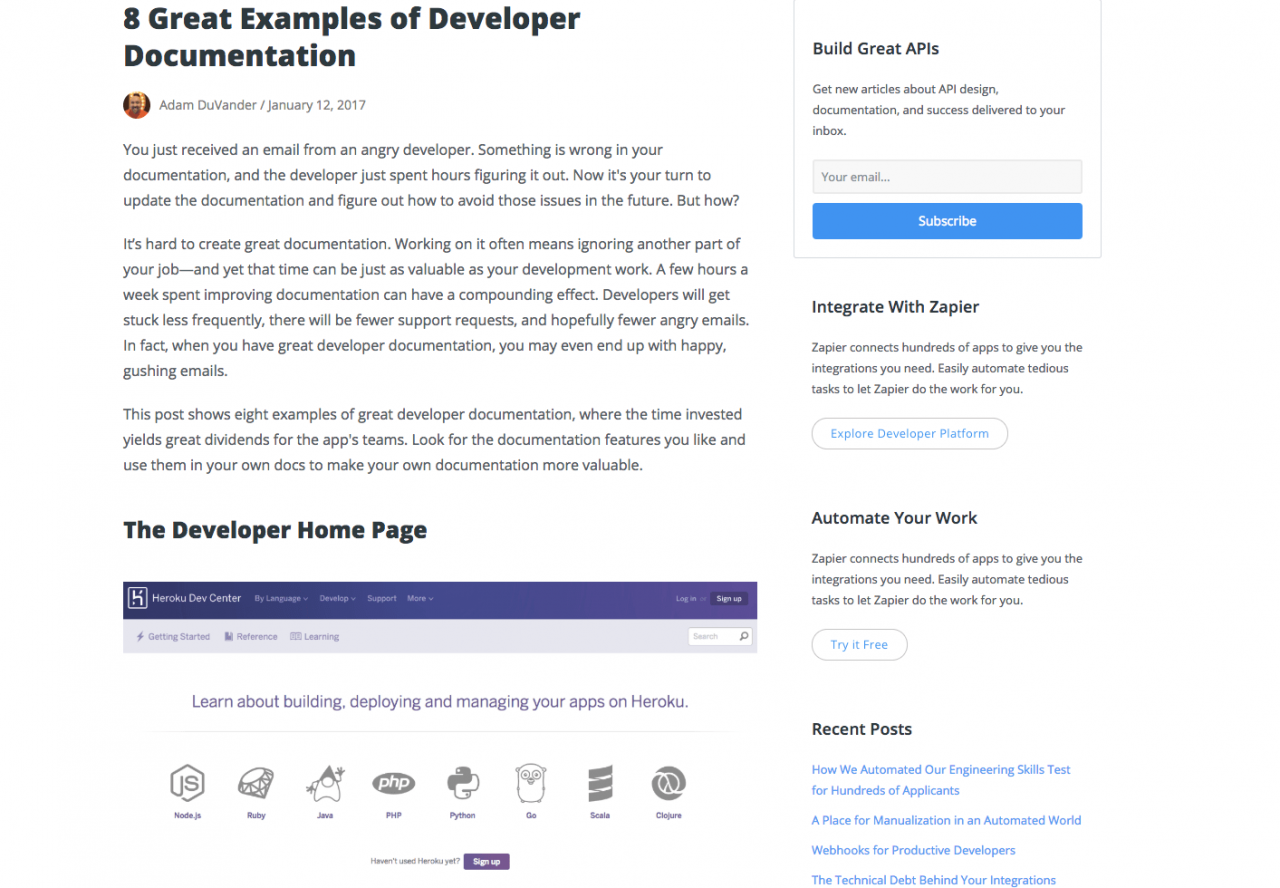1280x888 pixels.
Task: Click Adam DuVander's author avatar
Action: (137, 105)
